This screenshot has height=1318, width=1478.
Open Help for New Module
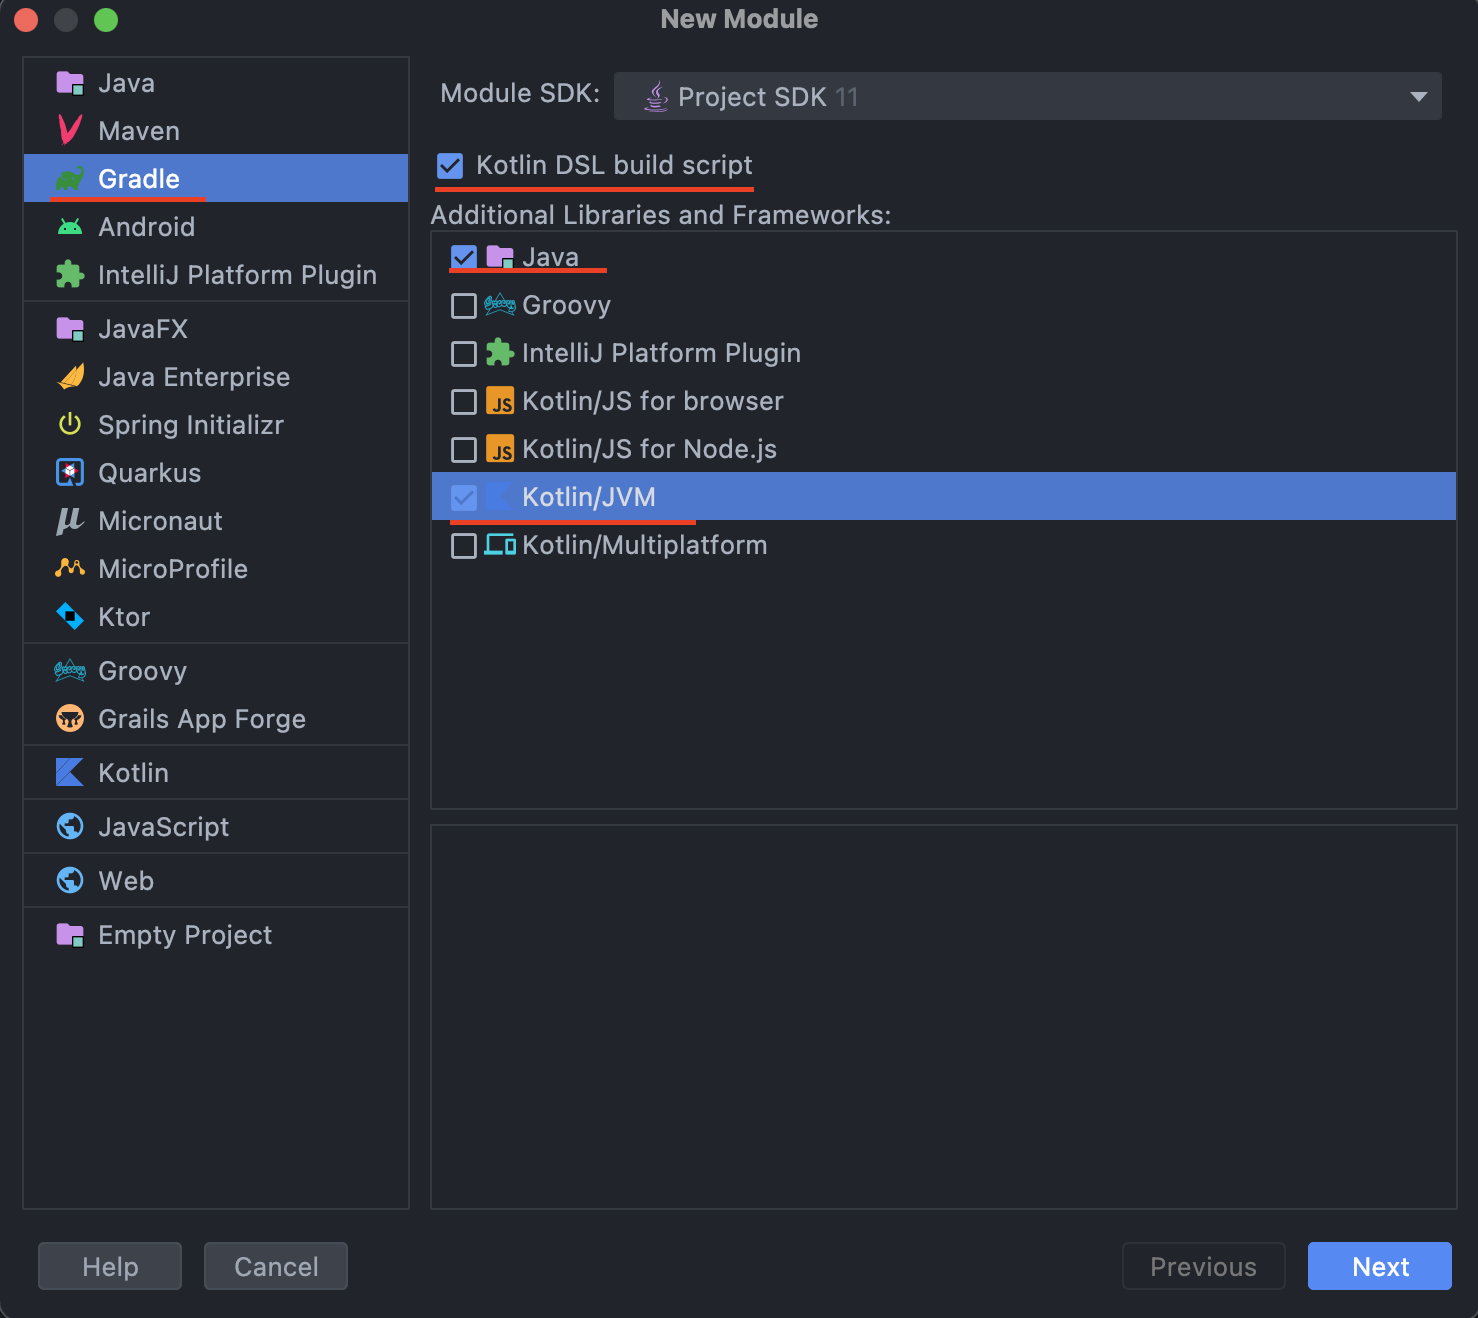pos(110,1266)
